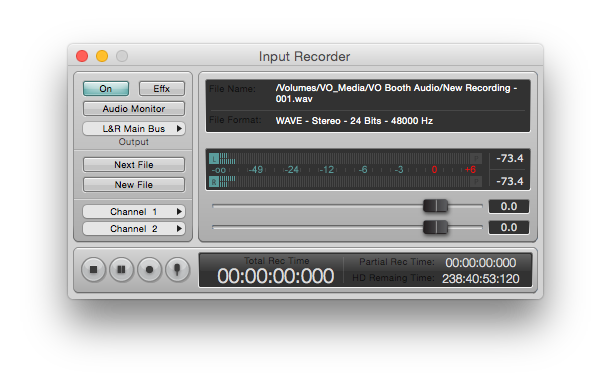Click the Stop transport button
611x391 pixels.
(x=94, y=269)
